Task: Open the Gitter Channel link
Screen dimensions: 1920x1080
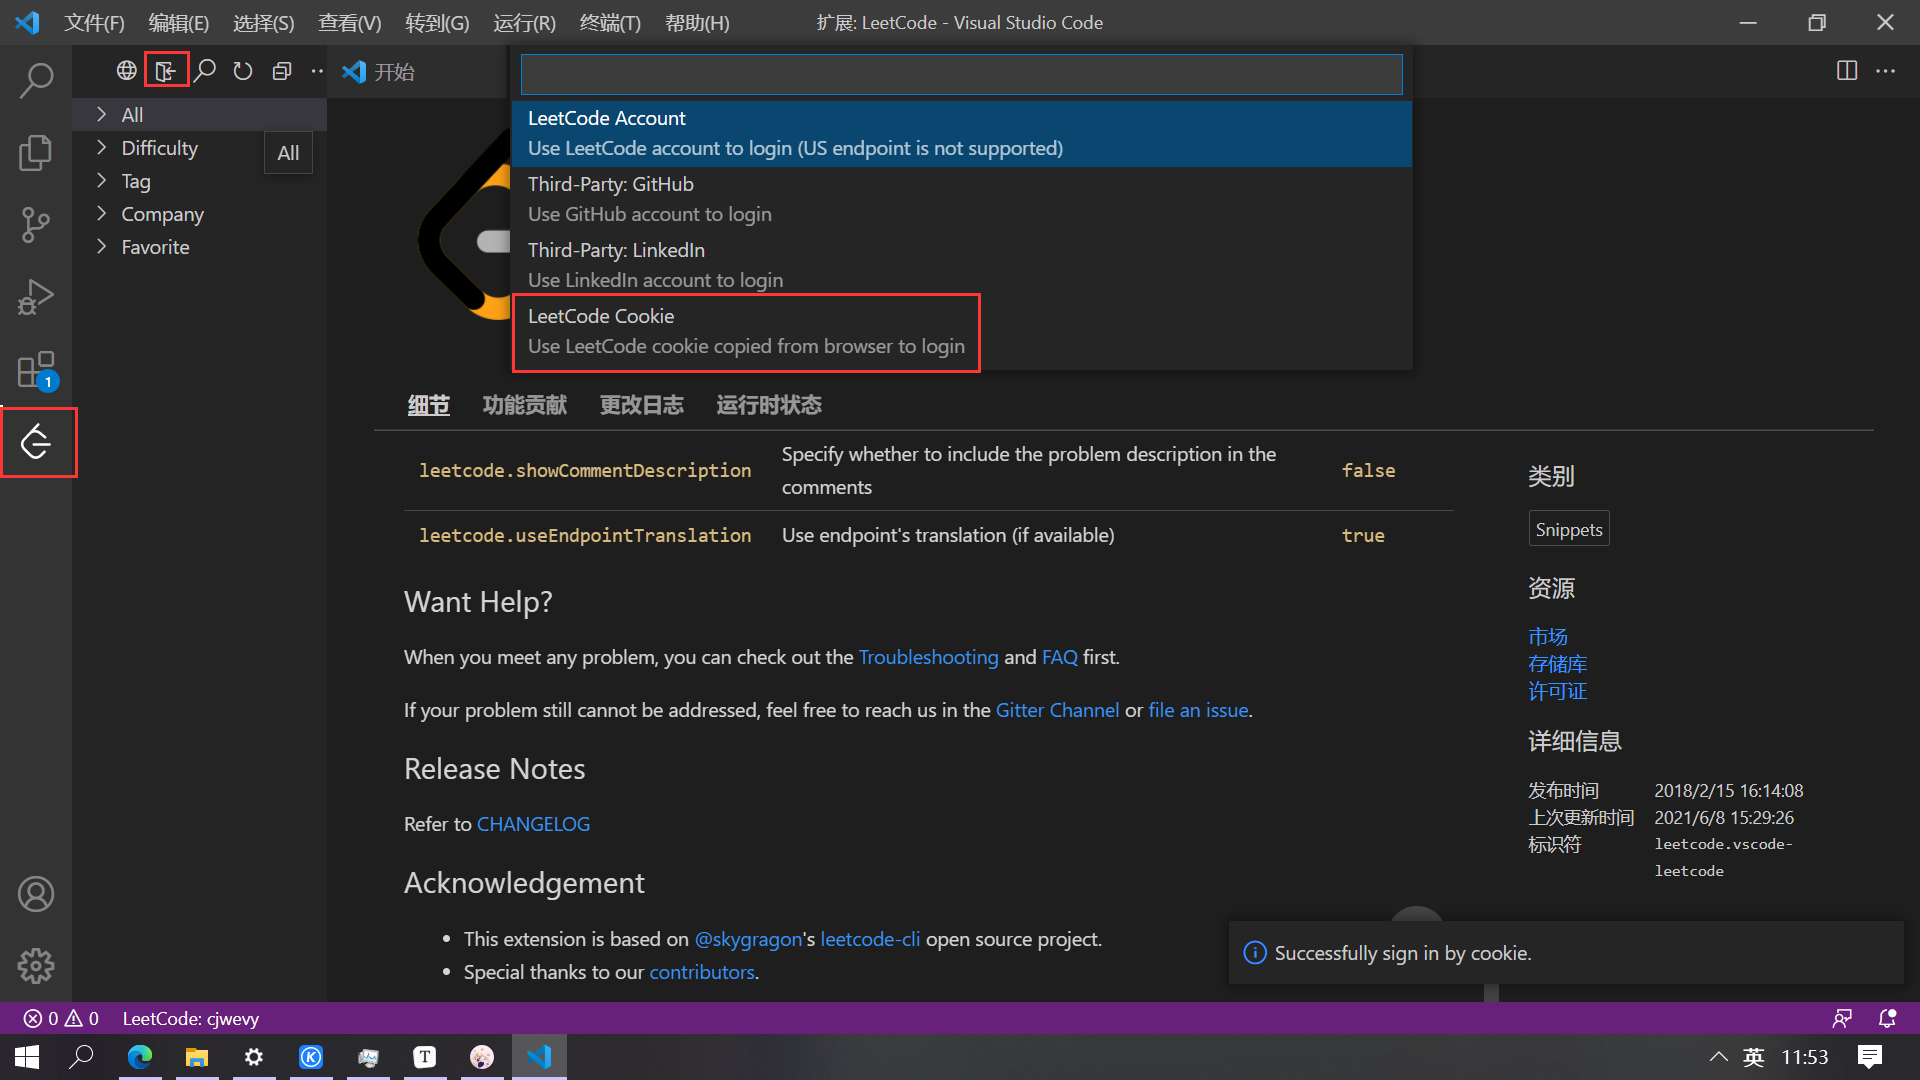Action: pos(1057,710)
